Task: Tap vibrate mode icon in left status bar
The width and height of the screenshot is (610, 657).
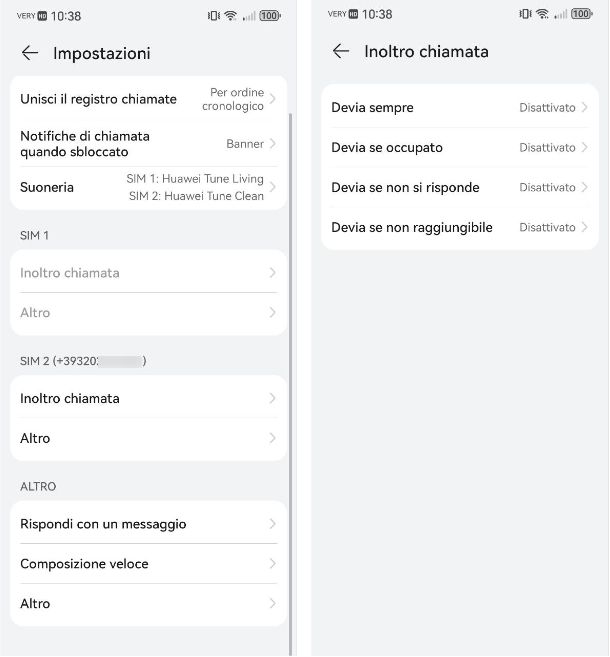Action: pos(213,16)
